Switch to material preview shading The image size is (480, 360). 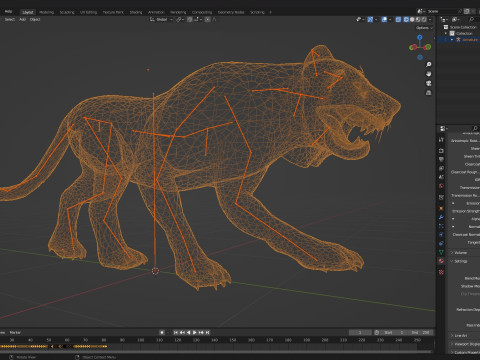(x=418, y=19)
